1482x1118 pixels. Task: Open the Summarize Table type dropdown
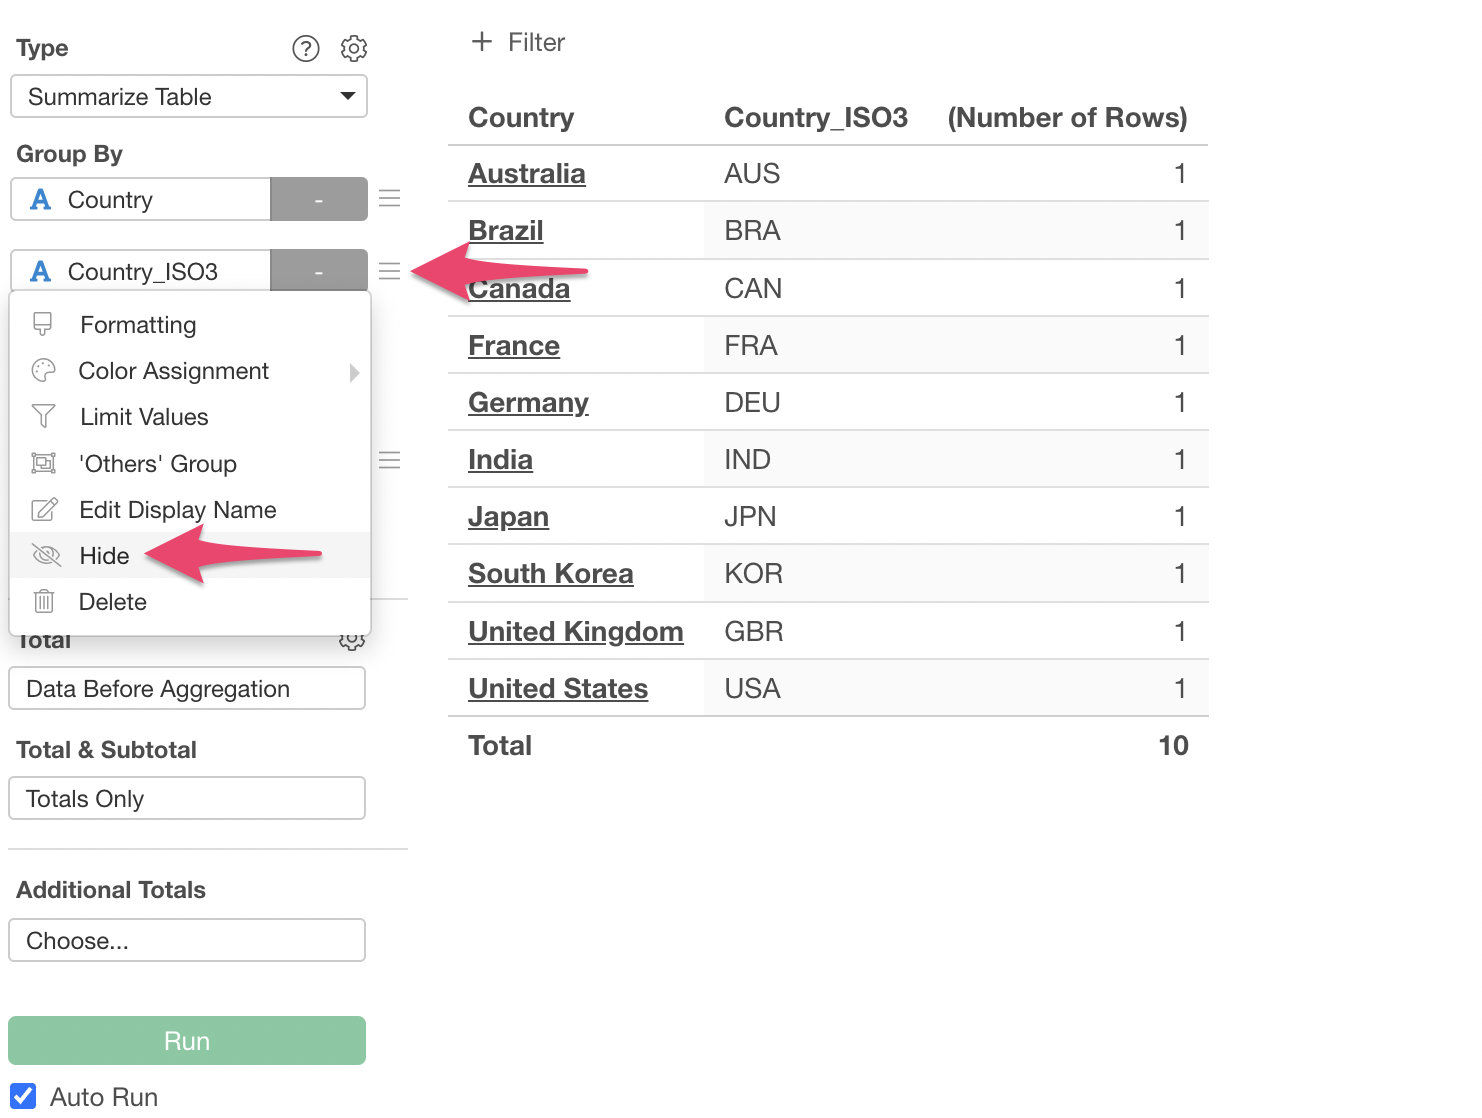(x=189, y=97)
